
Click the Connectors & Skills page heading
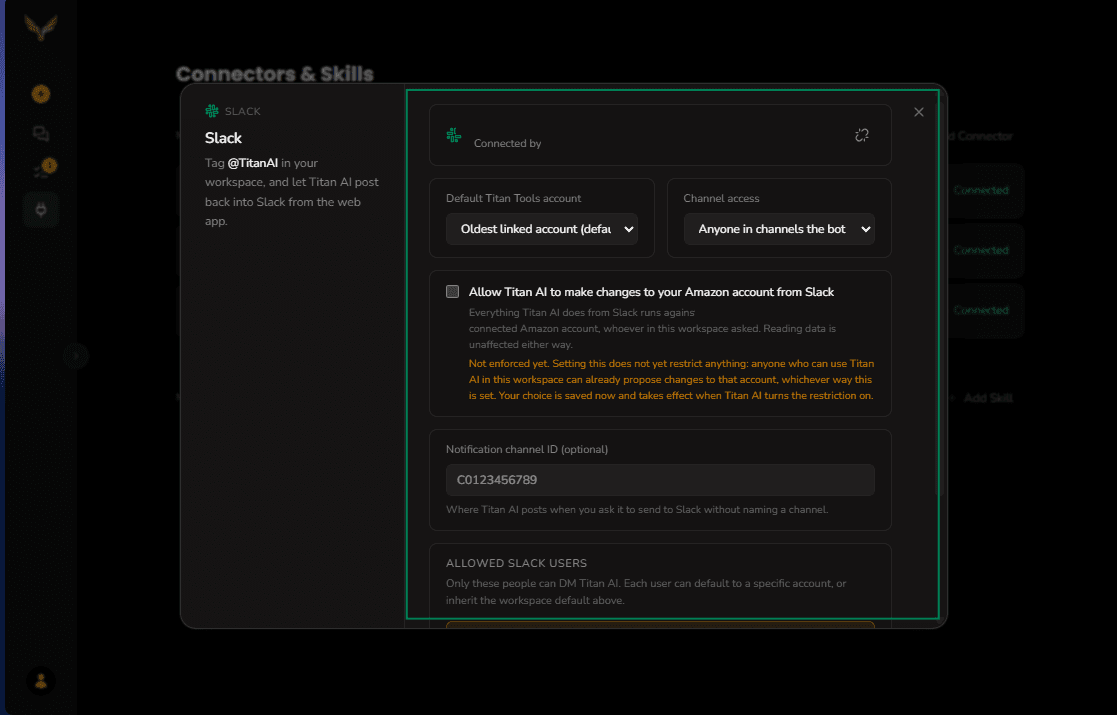tap(275, 74)
